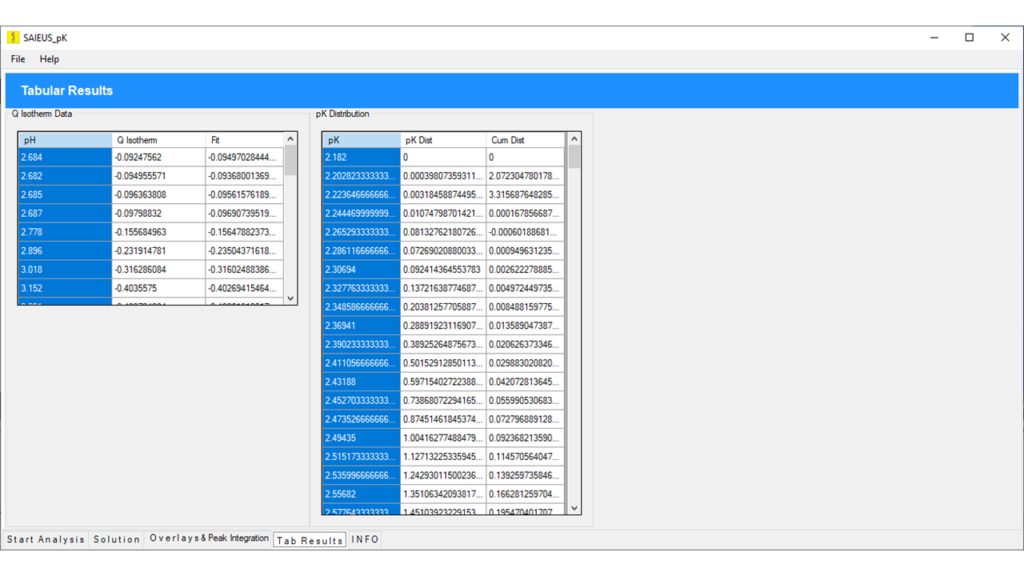Screen dimensions: 1024x576
Task: Click Fit value -0.31602488386
Action: (245, 269)
